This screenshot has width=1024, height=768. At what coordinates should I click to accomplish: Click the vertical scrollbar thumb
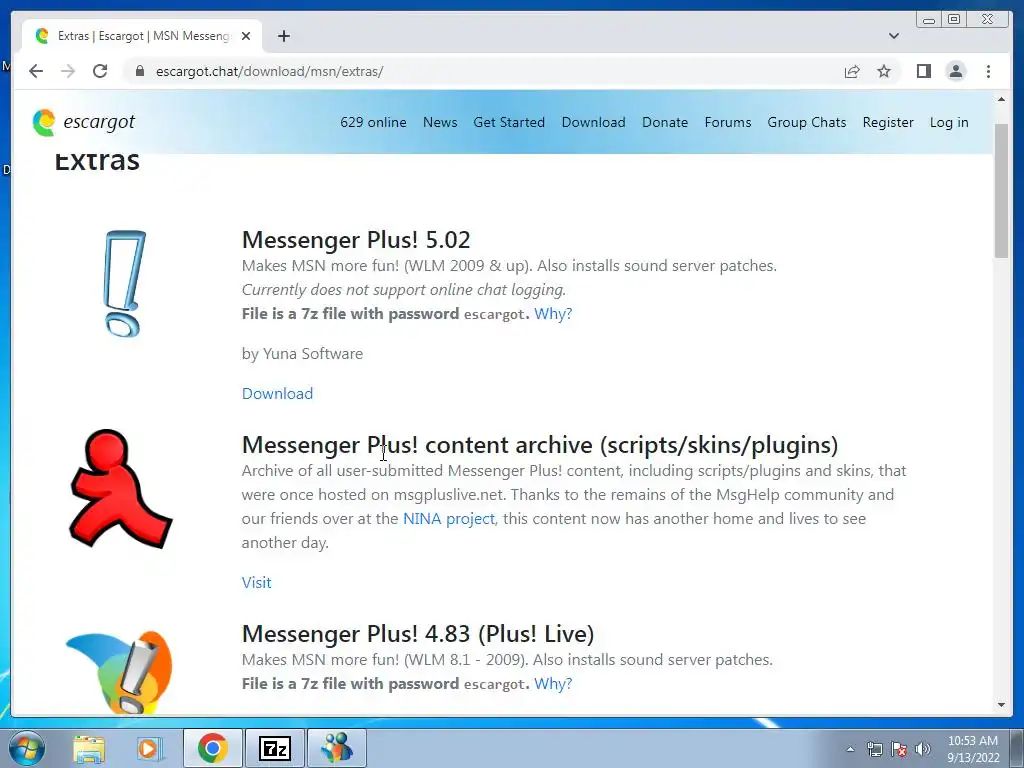point(1001,191)
